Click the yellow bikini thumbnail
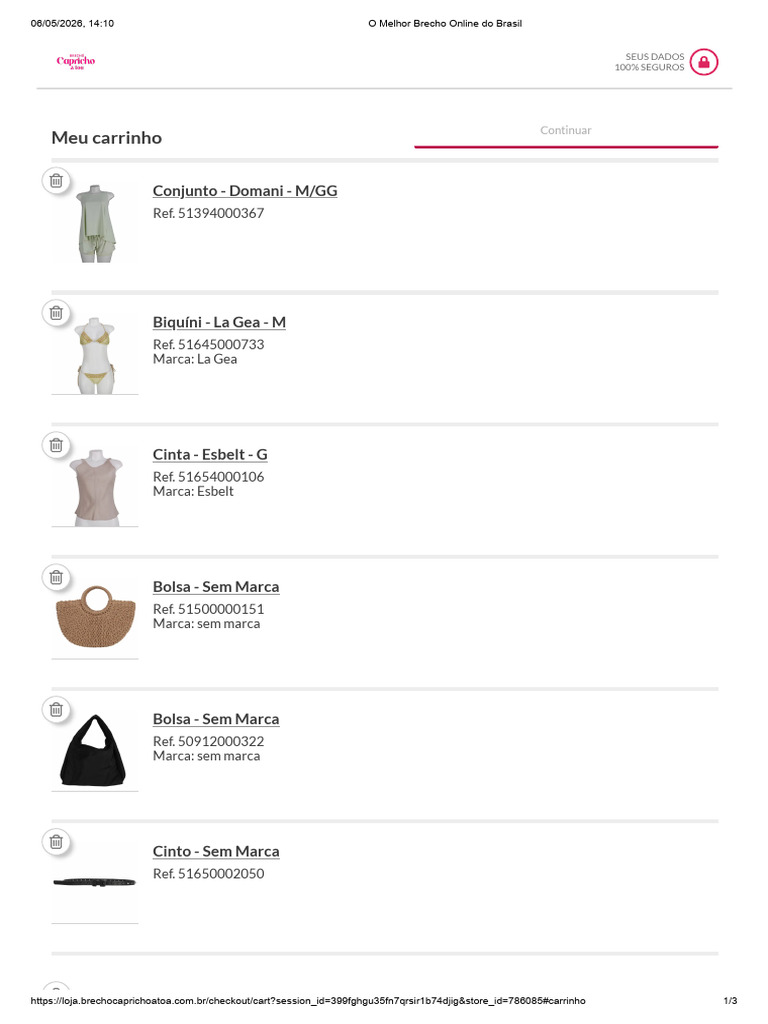The width and height of the screenshot is (768, 1024). (x=96, y=355)
